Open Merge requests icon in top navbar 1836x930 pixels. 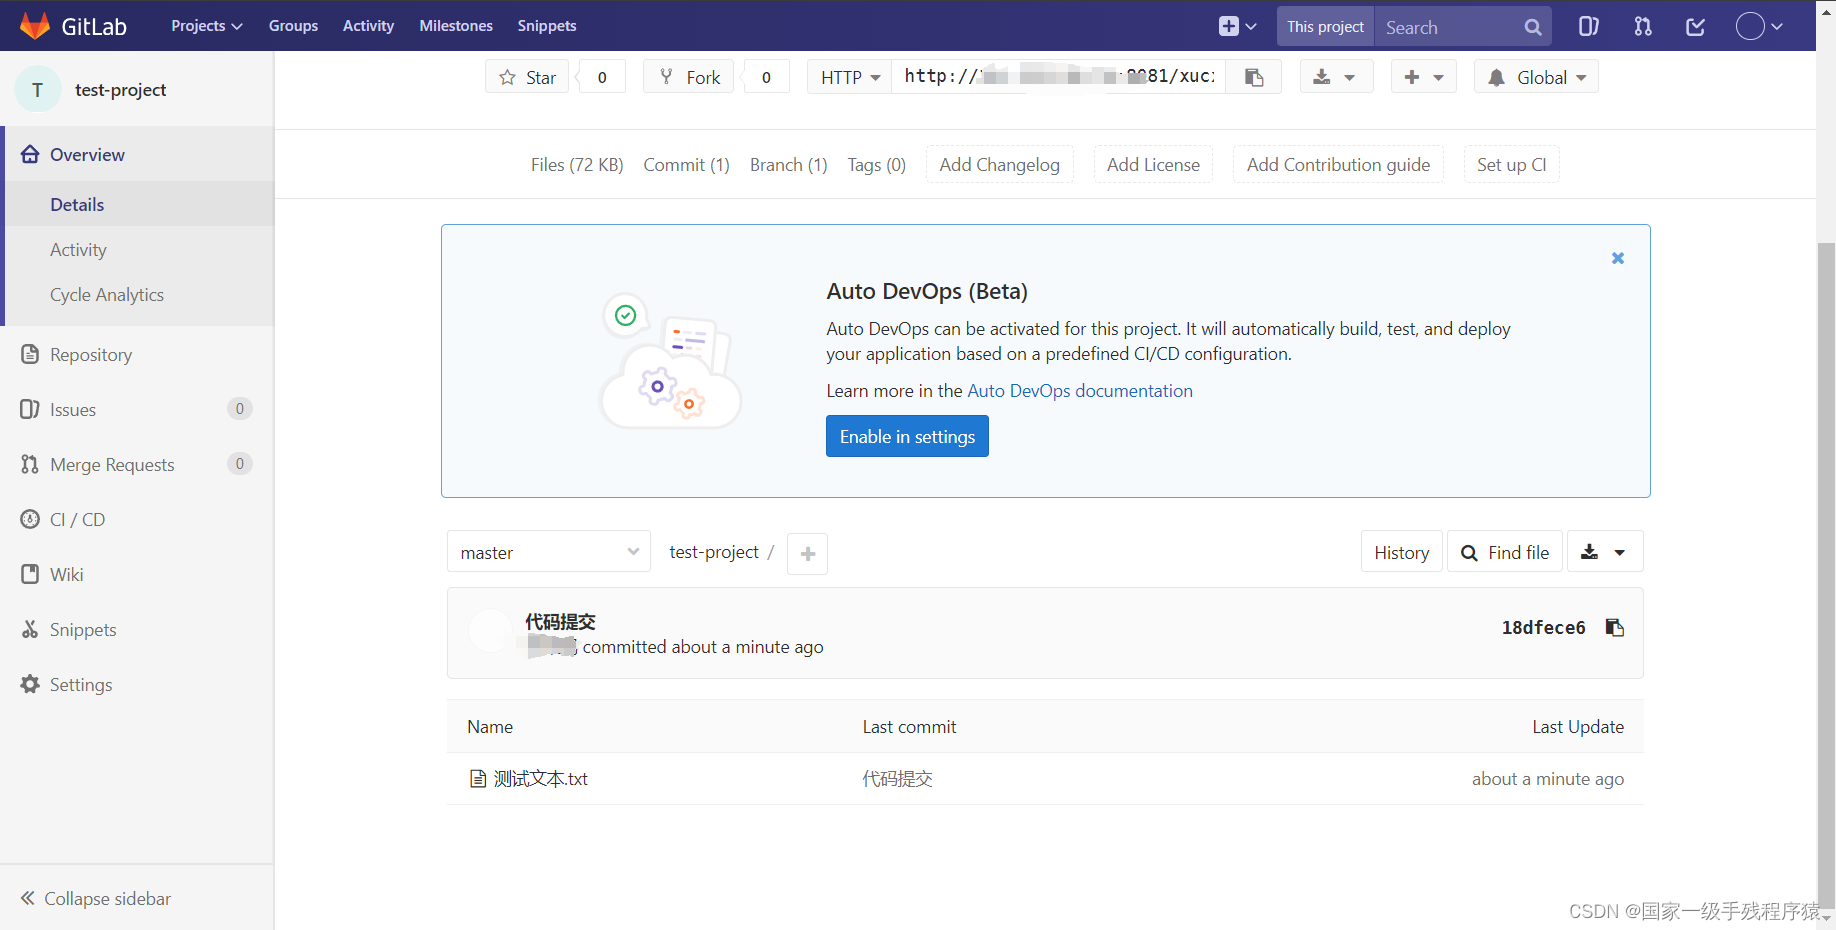pos(1643,27)
